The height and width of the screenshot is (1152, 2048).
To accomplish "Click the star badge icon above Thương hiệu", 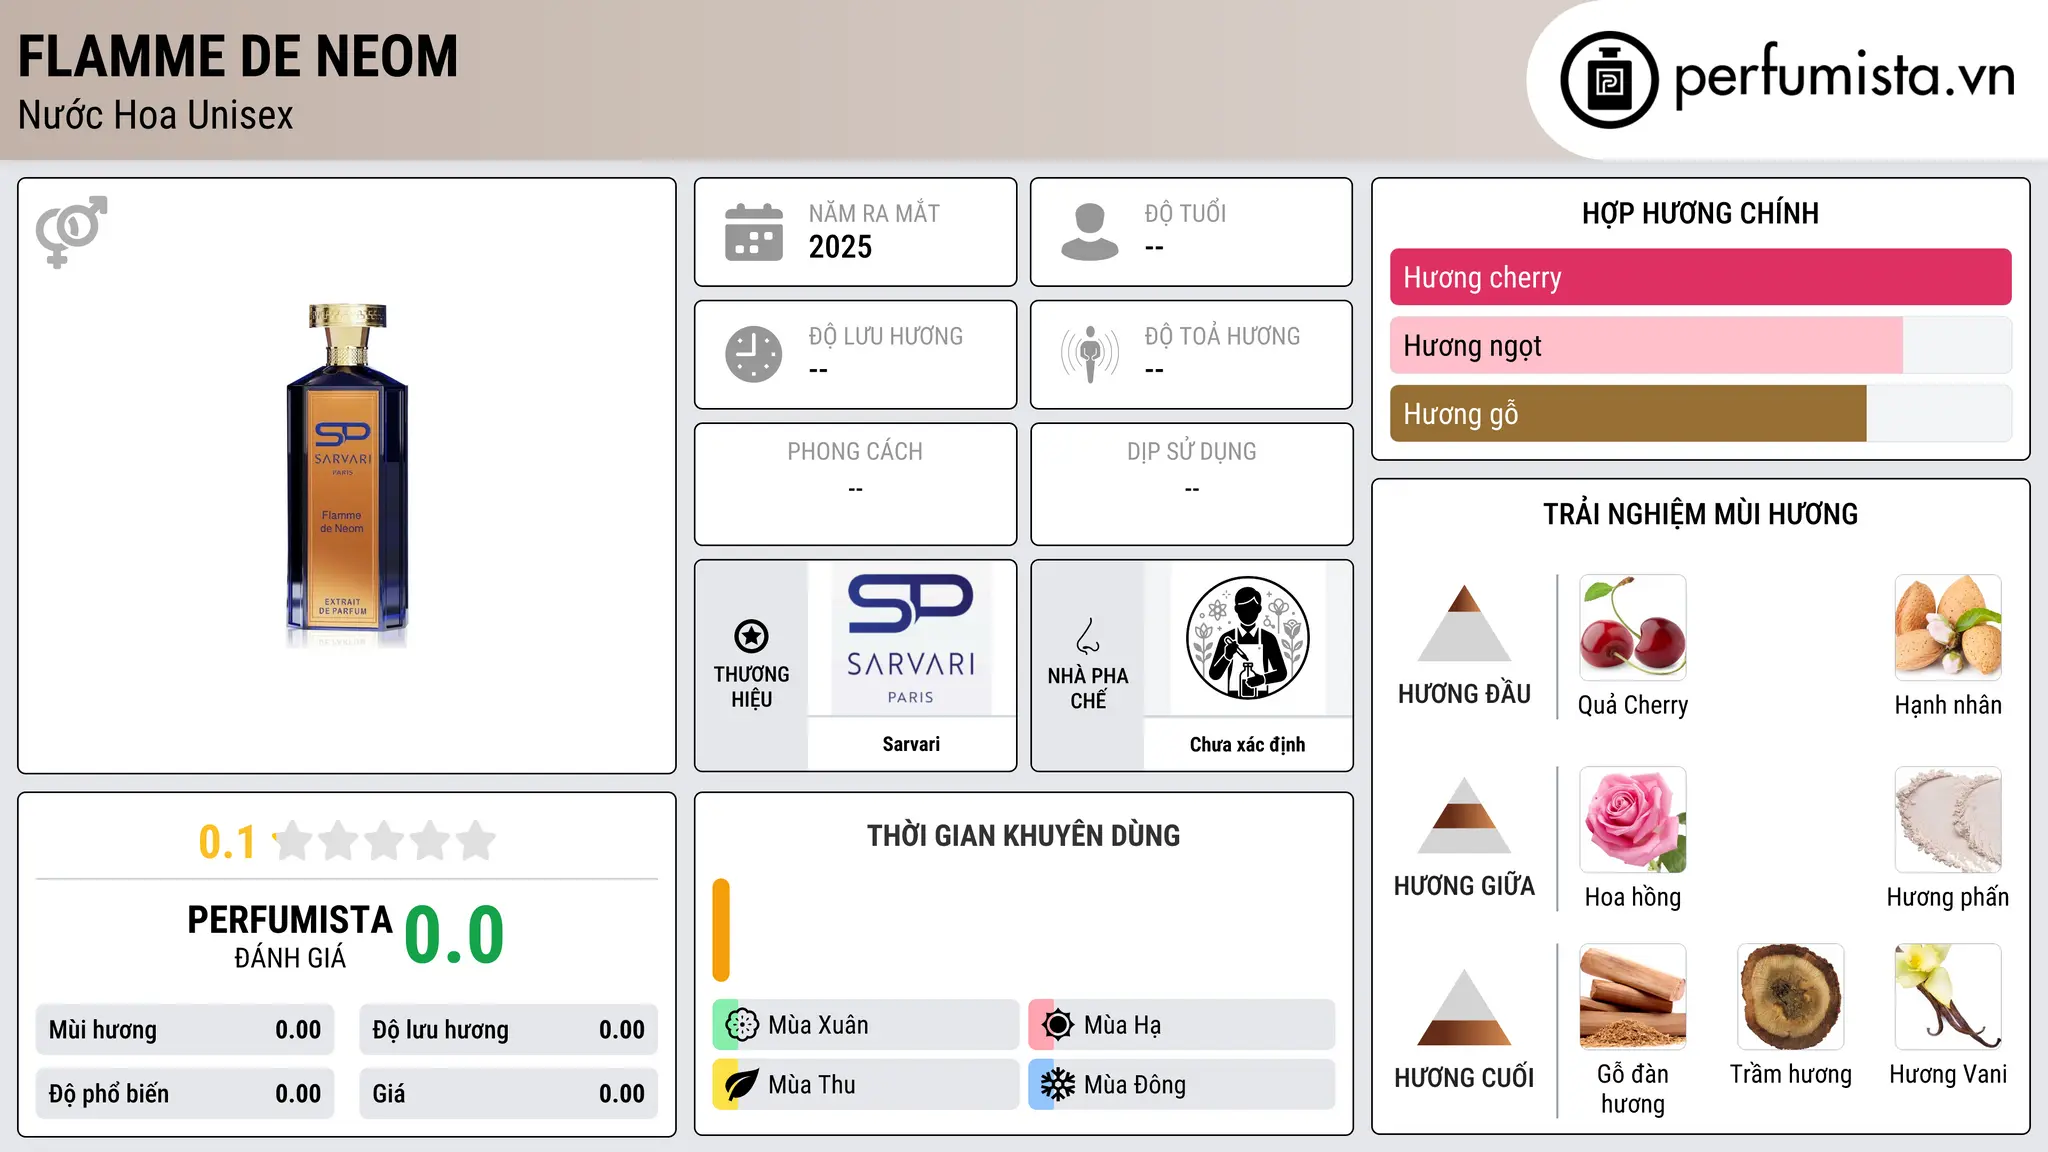I will tap(752, 636).
